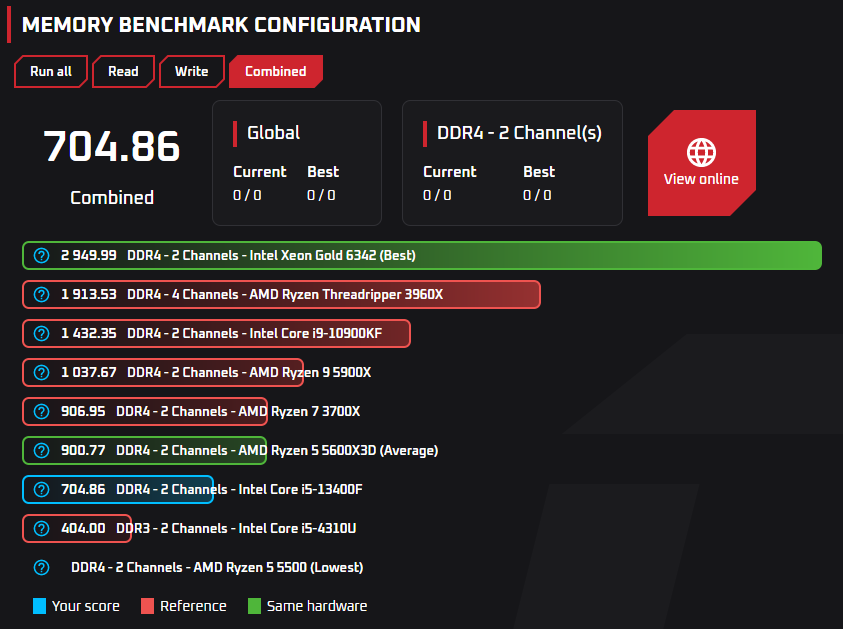Click DDR4 card Current 0 / 0 value
Screen dimensions: 843x629
coord(437,195)
